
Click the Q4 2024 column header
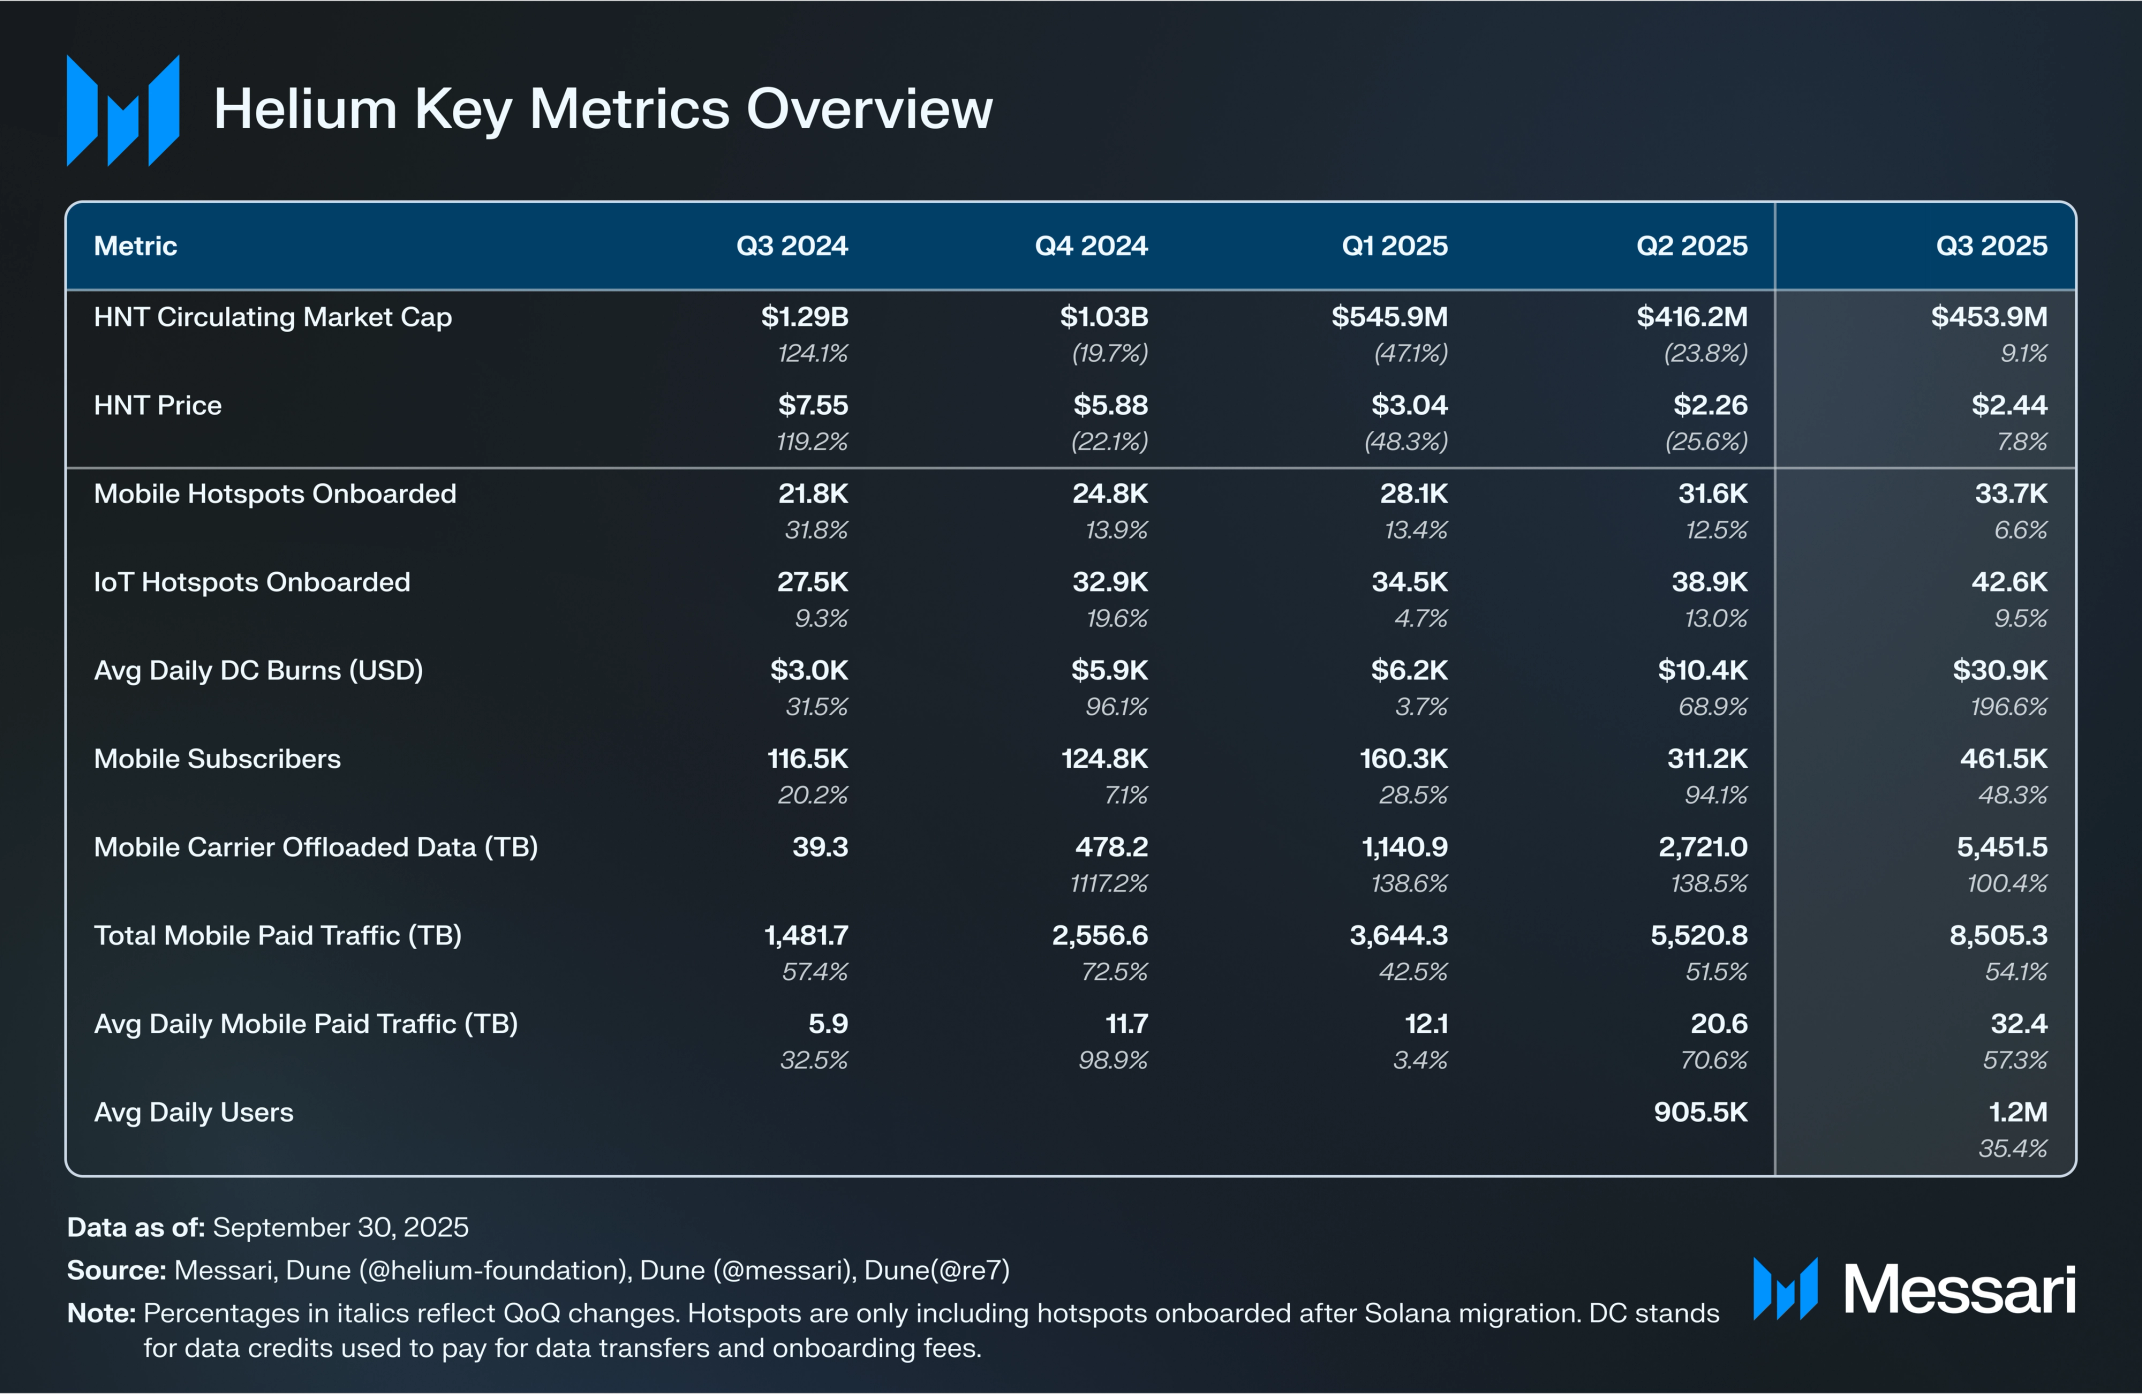tap(1090, 246)
